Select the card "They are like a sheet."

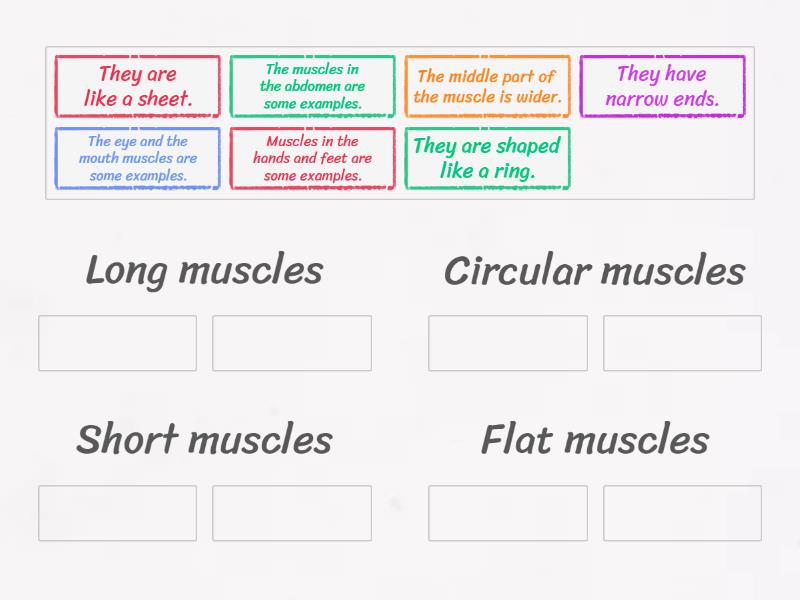137,86
